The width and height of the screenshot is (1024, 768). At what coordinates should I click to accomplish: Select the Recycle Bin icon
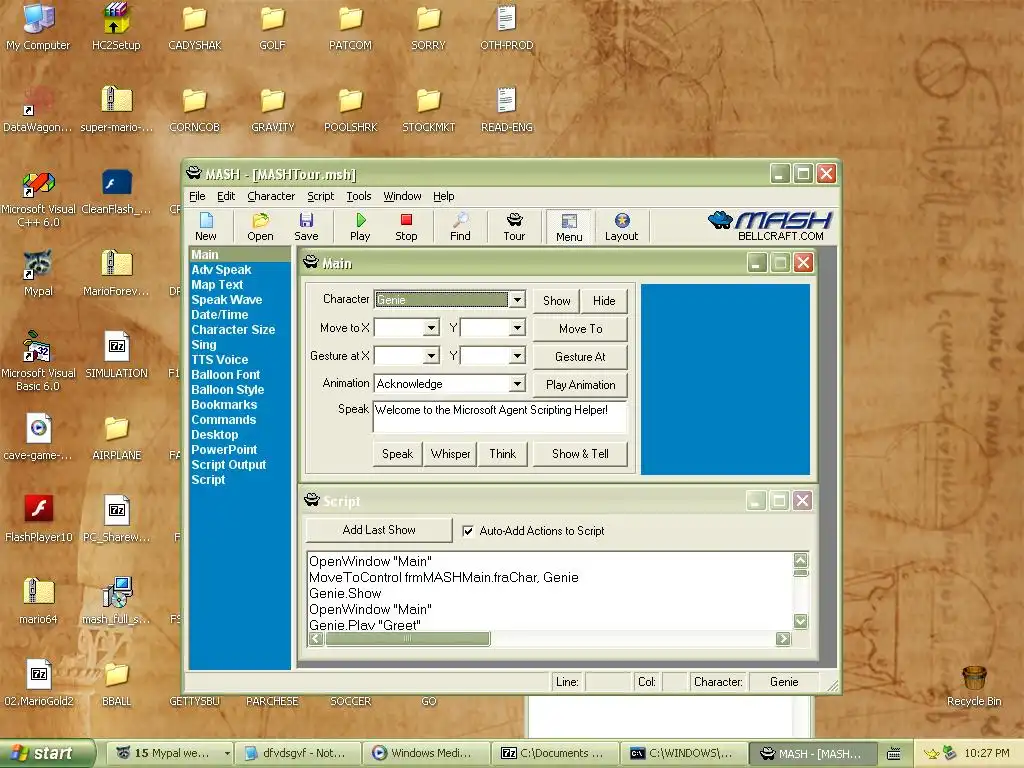pyautogui.click(x=974, y=686)
